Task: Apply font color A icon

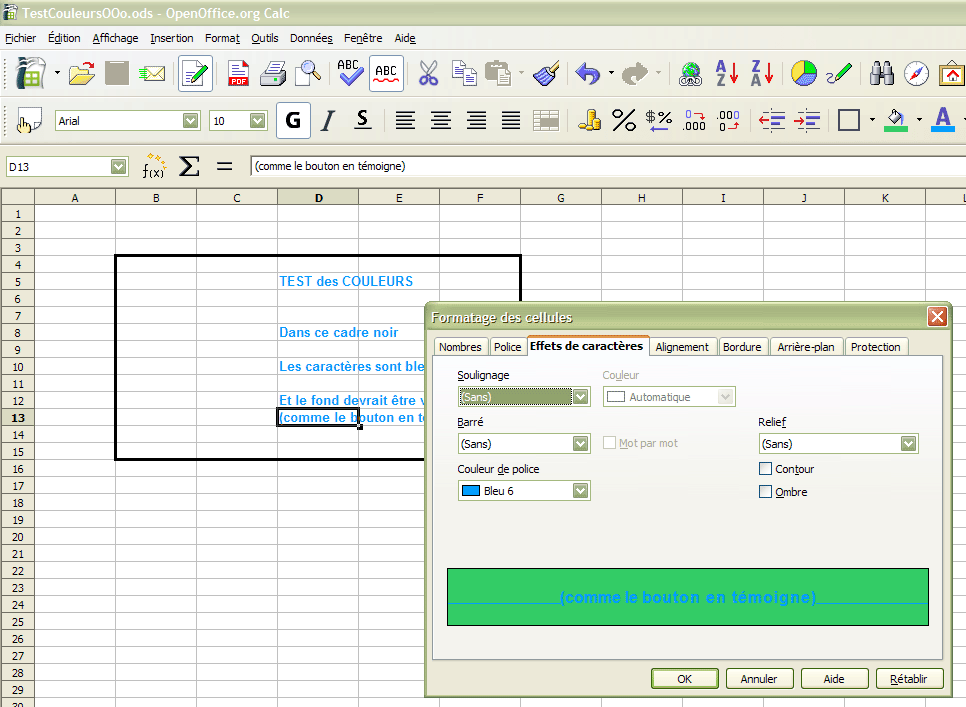Action: click(943, 119)
